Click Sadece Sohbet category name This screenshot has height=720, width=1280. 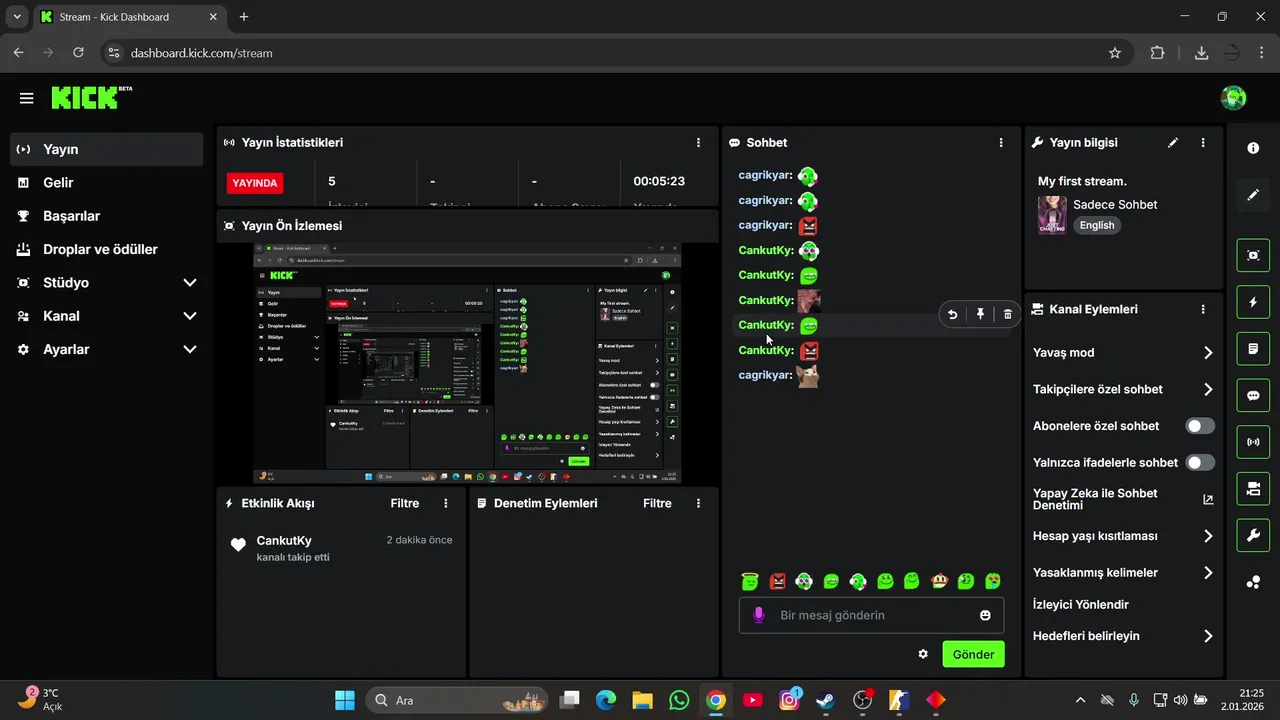pos(1115,204)
